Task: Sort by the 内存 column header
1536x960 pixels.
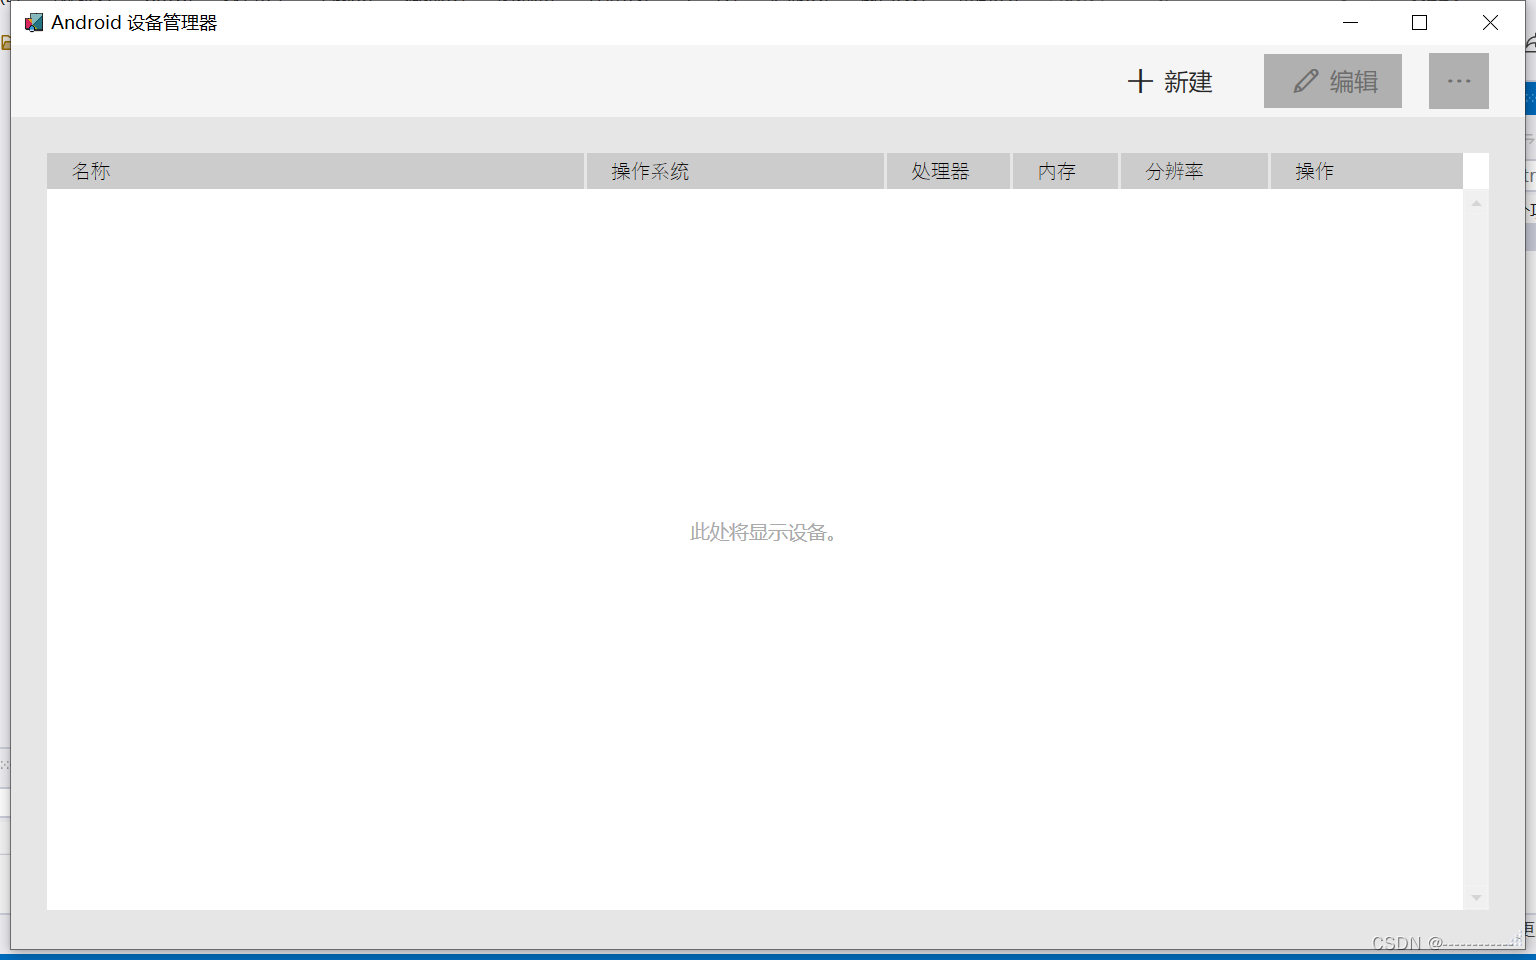Action: (1065, 171)
